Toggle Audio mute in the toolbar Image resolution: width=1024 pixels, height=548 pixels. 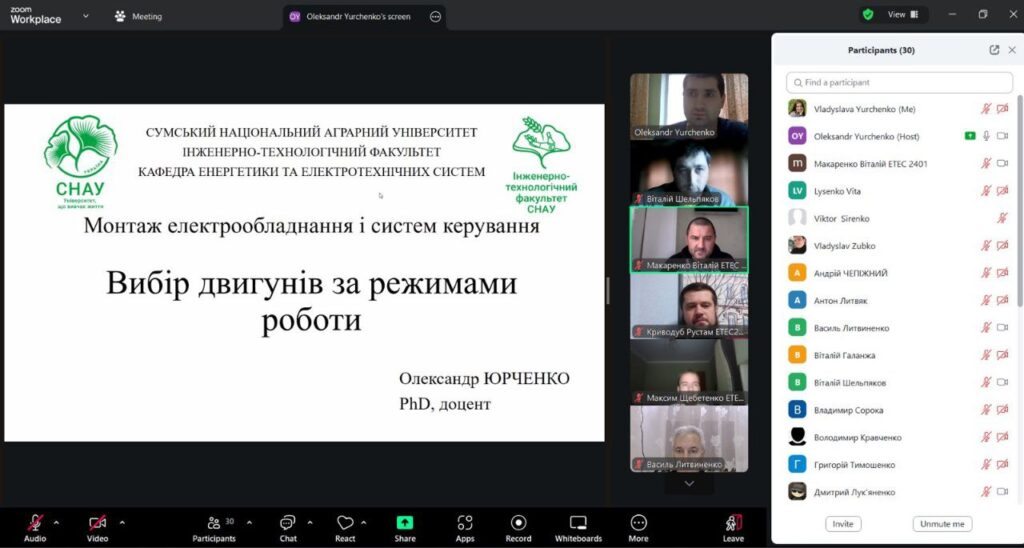tap(35, 523)
